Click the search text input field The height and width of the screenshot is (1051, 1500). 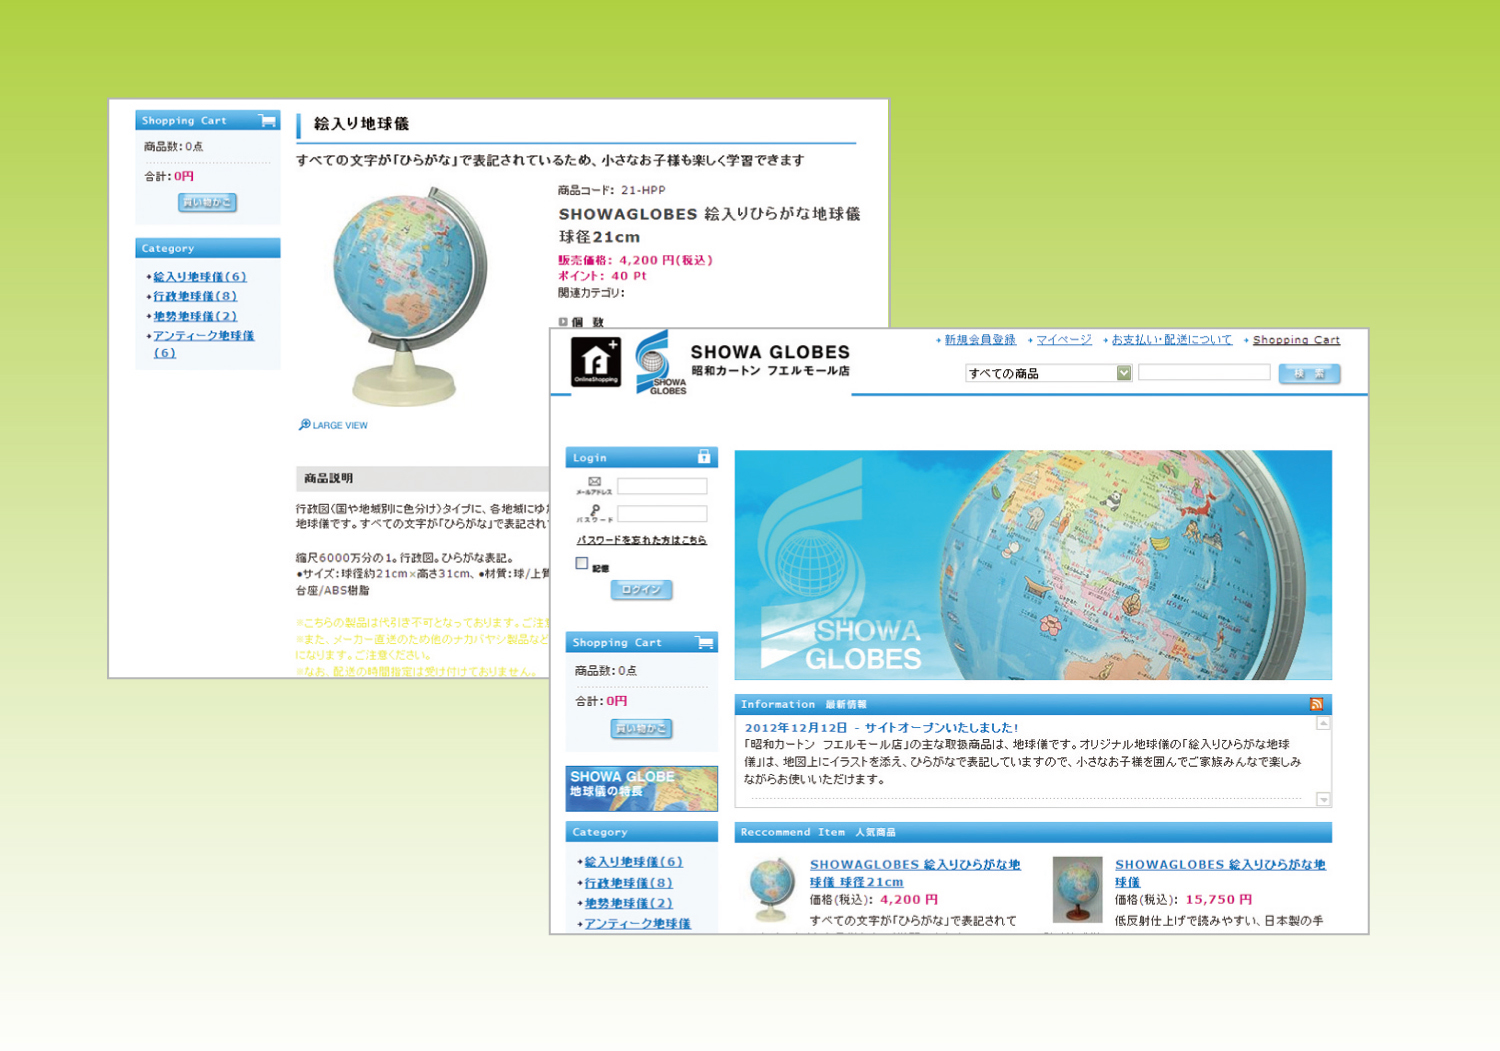[x=1203, y=372]
